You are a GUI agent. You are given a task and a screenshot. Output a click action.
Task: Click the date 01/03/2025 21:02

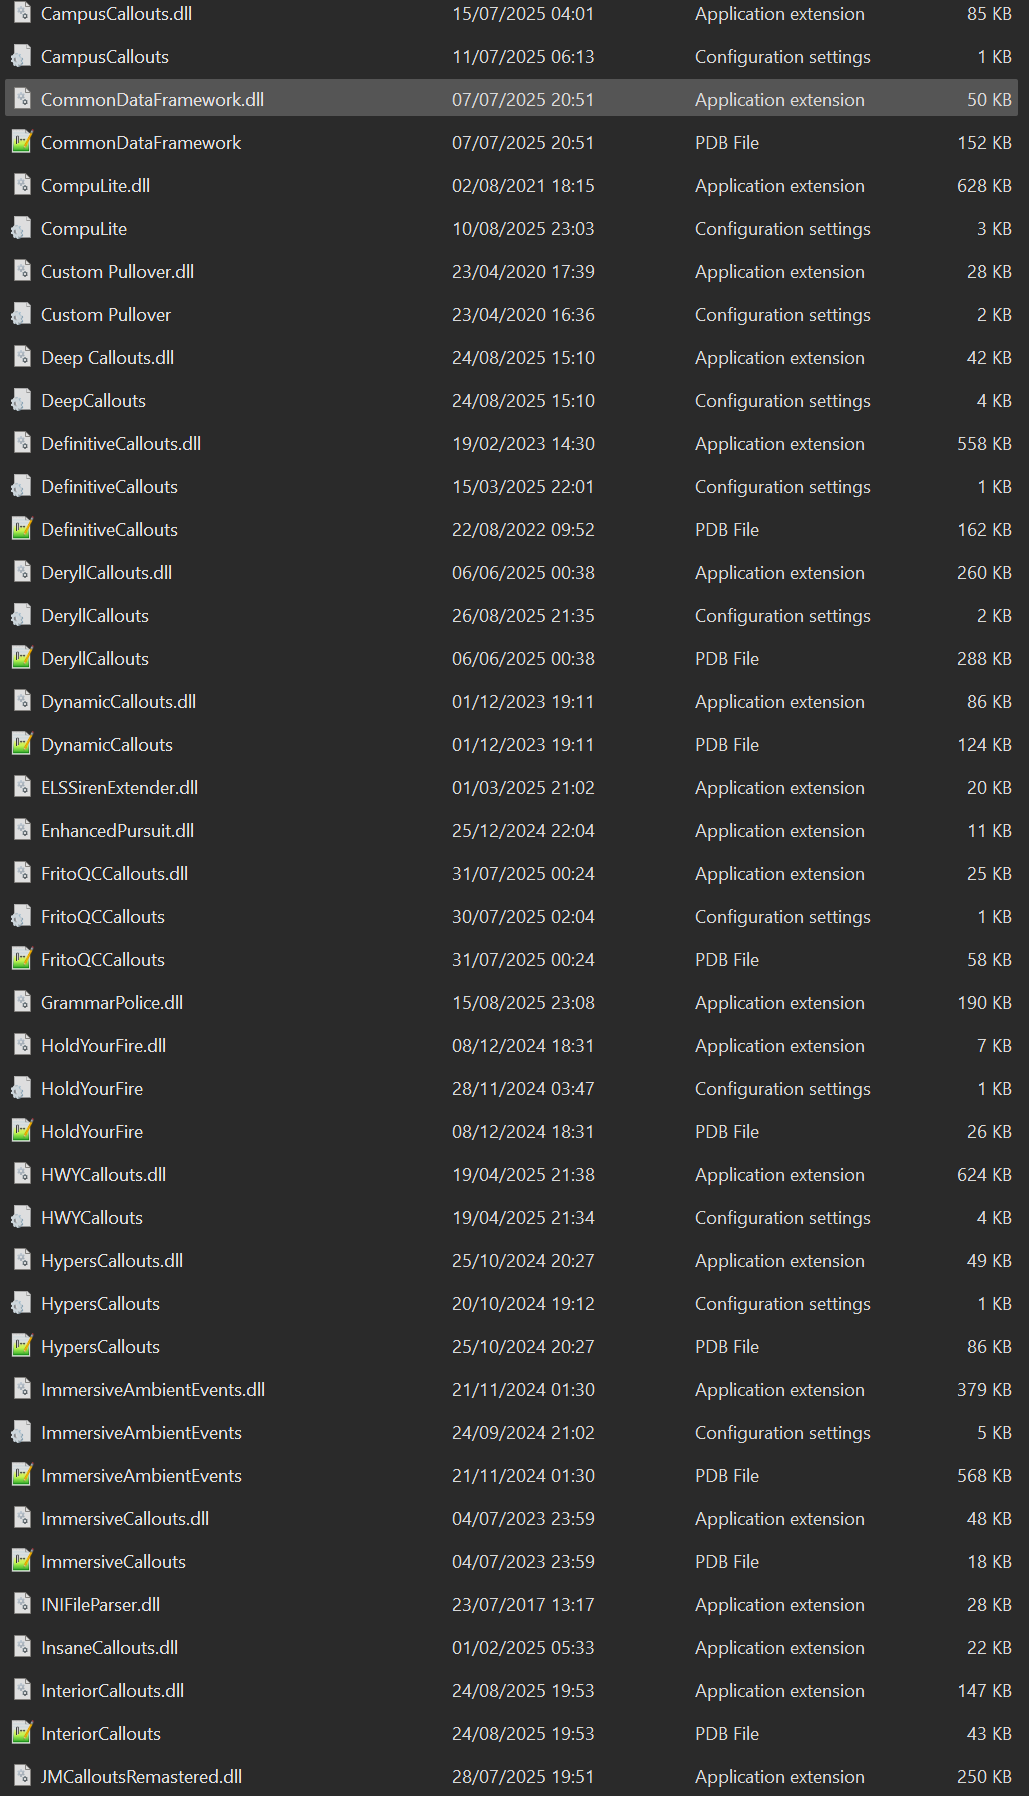pyautogui.click(x=523, y=788)
